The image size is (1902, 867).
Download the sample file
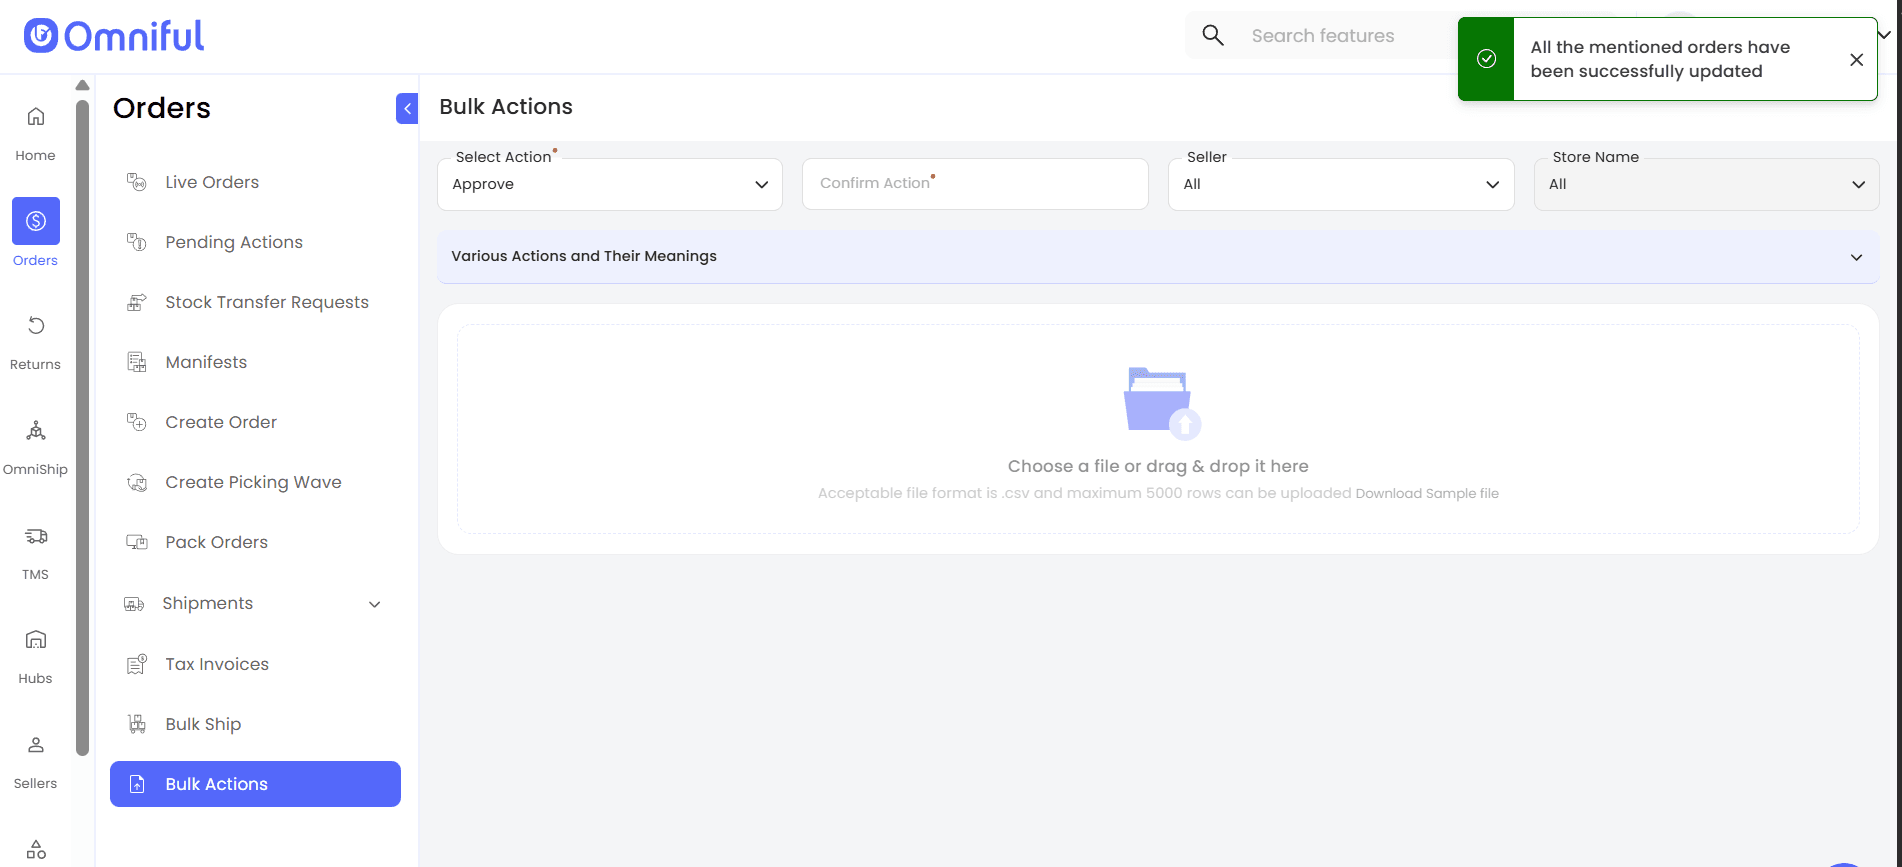click(1427, 494)
